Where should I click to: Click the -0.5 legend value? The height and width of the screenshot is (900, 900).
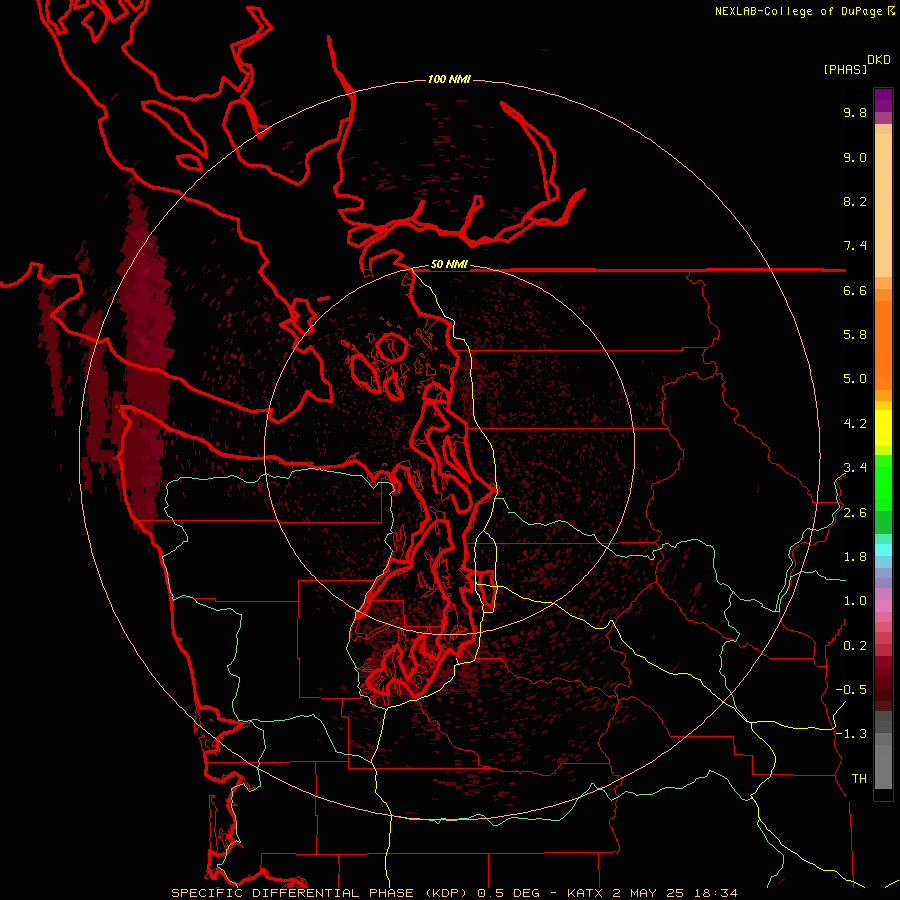[x=851, y=690]
